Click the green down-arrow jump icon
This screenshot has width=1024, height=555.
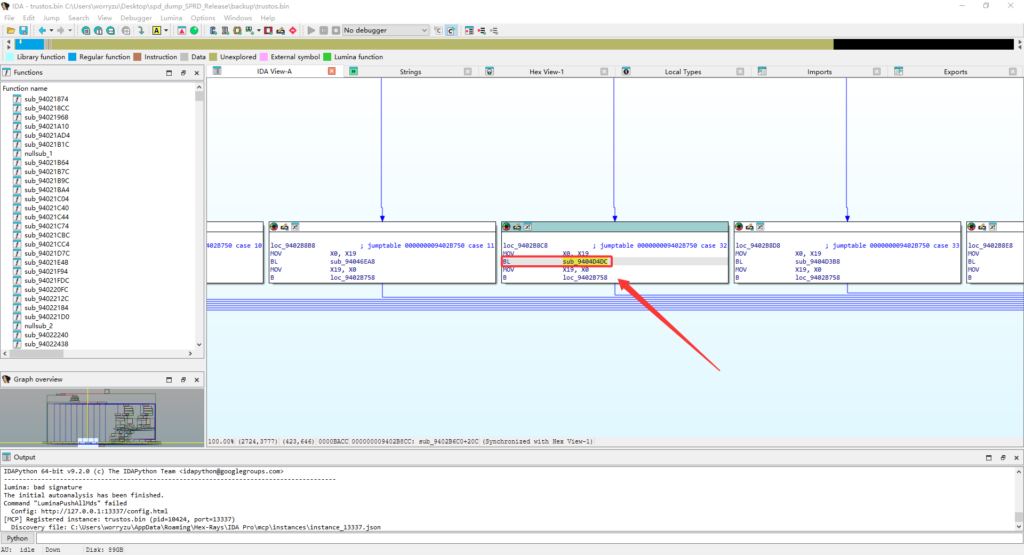pos(141,31)
